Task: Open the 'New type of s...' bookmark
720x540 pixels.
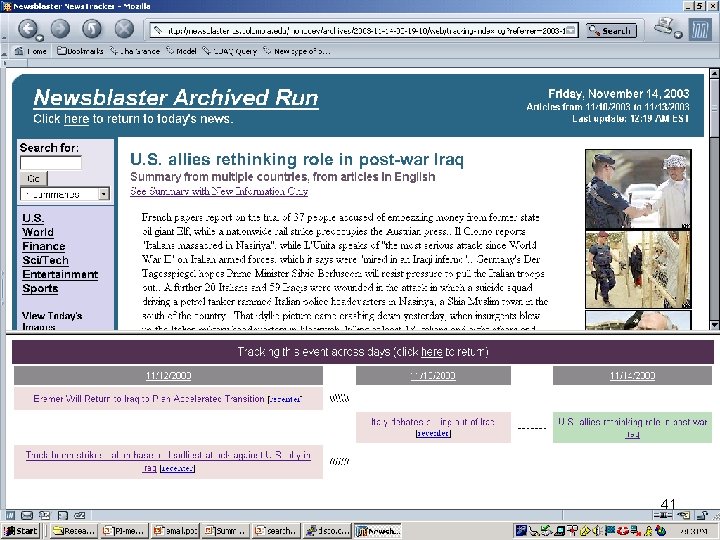Action: (x=297, y=51)
